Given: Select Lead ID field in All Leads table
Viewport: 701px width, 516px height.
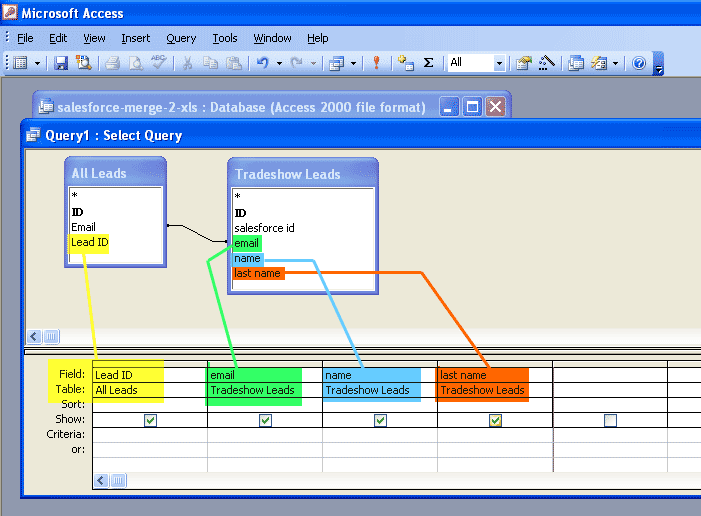Looking at the screenshot, I should click(89, 242).
